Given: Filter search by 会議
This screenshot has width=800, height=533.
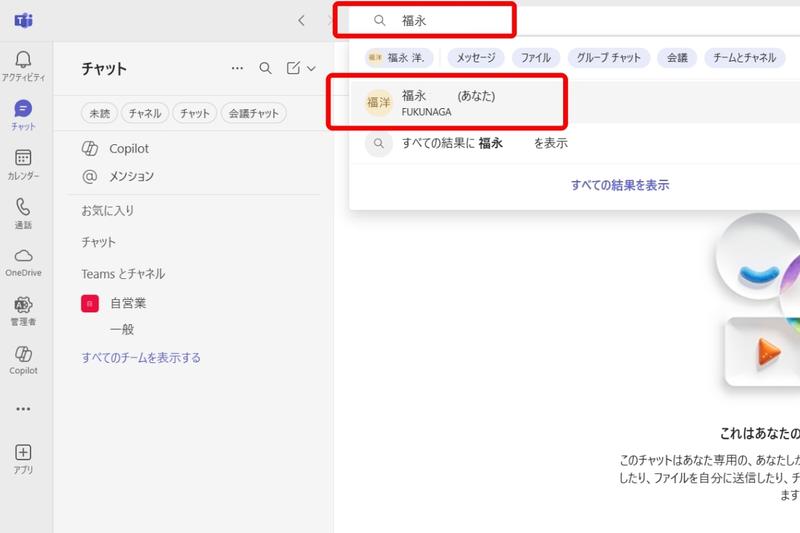Looking at the screenshot, I should click(x=677, y=58).
